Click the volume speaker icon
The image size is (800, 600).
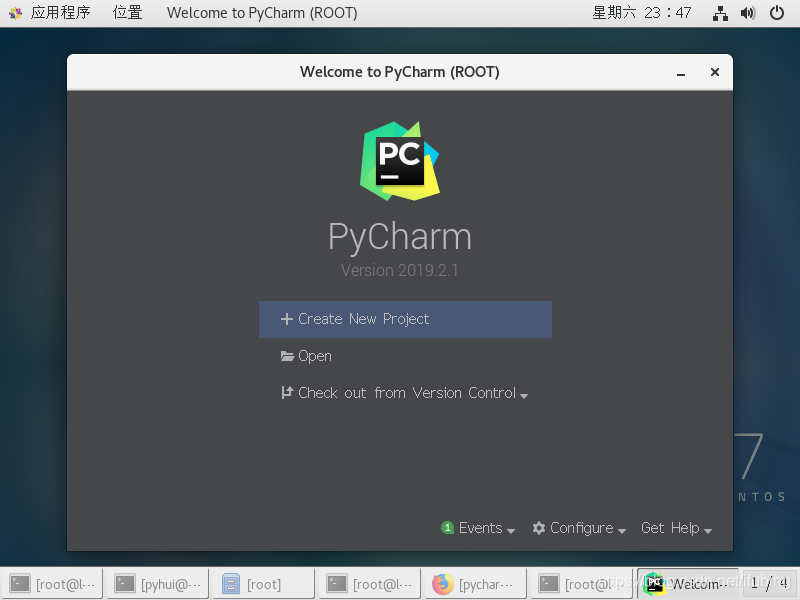748,13
